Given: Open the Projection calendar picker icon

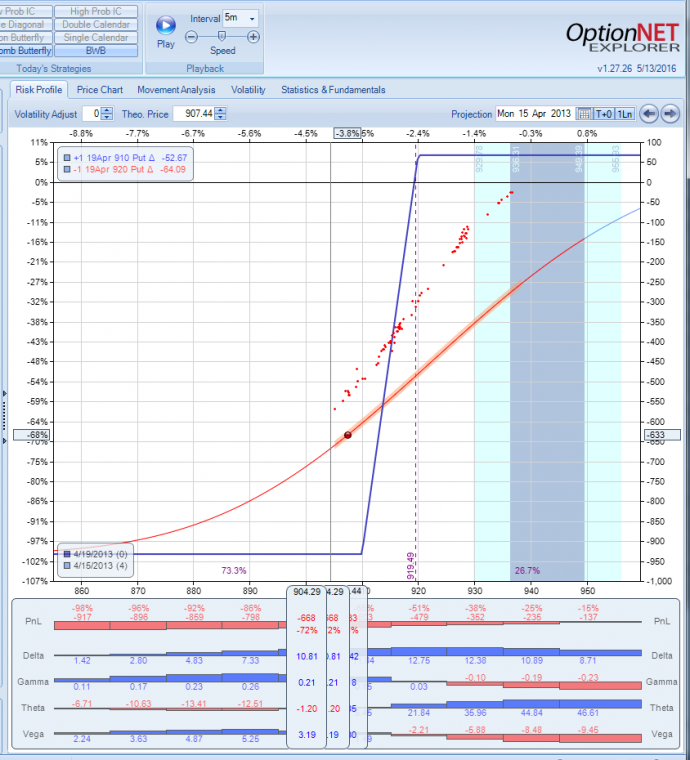Looking at the screenshot, I should coord(584,114).
